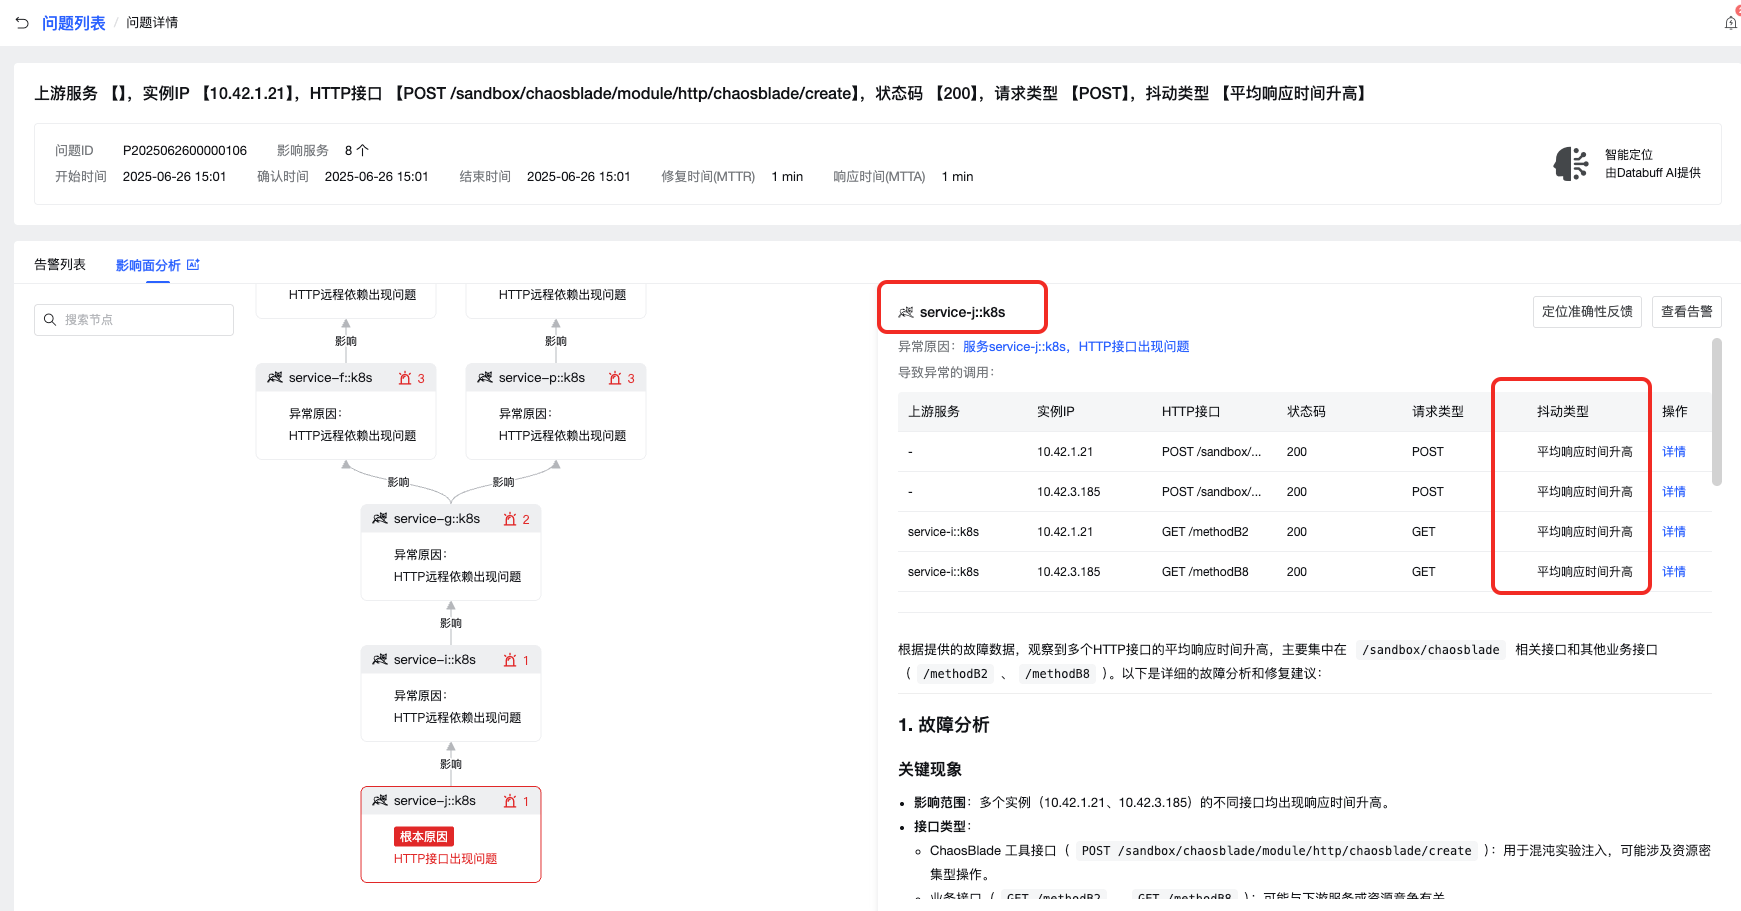Screen dimensions: 1741x911
Task: Select the service-p::k8s node
Action: (556, 411)
